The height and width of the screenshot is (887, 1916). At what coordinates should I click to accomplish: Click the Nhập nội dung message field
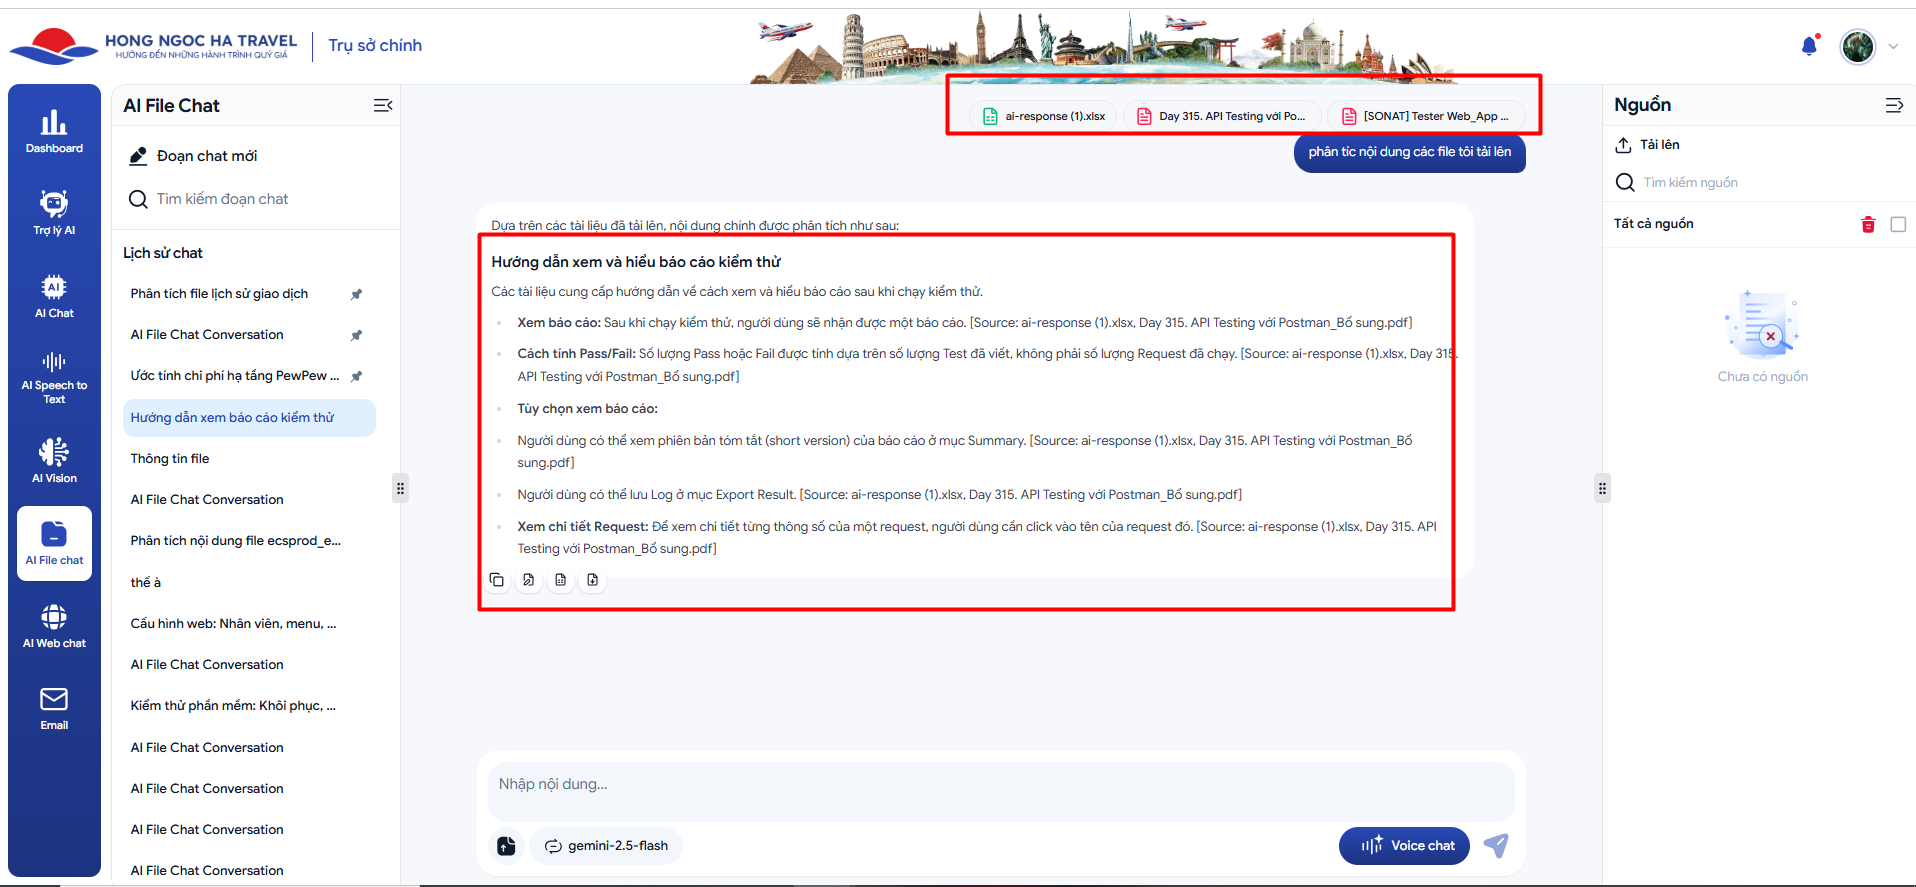point(1000,785)
